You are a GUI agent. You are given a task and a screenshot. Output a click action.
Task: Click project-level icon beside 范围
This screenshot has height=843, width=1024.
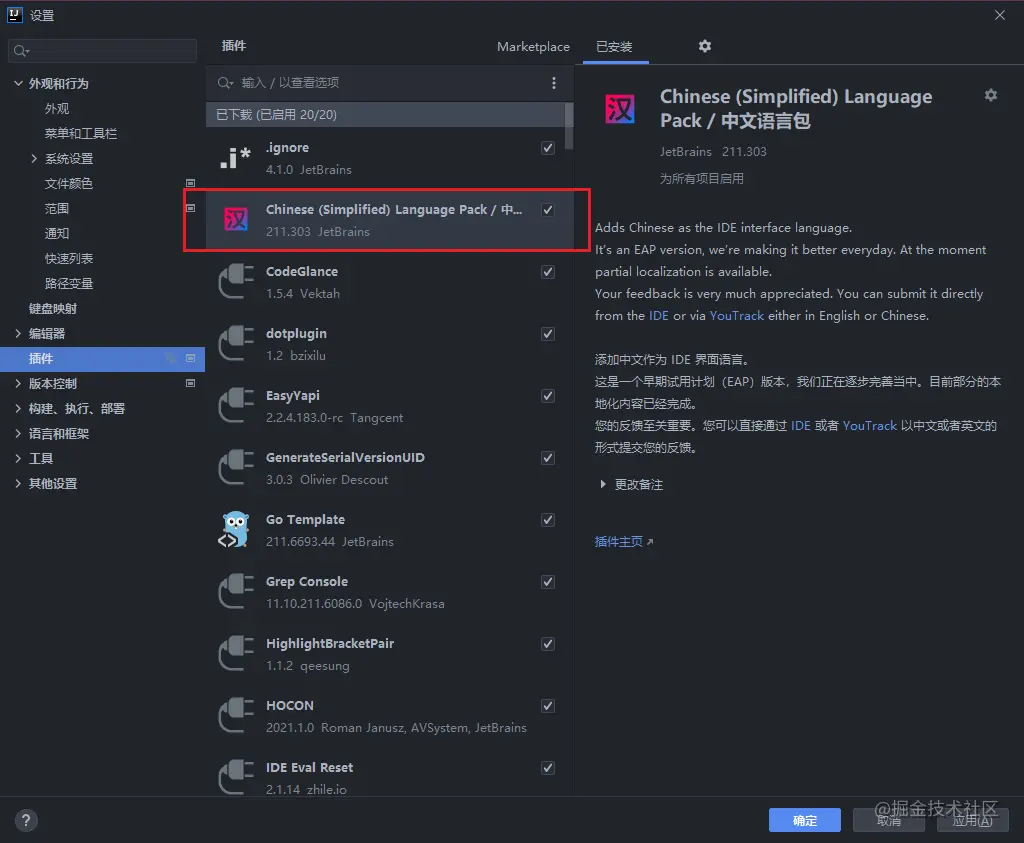191,208
